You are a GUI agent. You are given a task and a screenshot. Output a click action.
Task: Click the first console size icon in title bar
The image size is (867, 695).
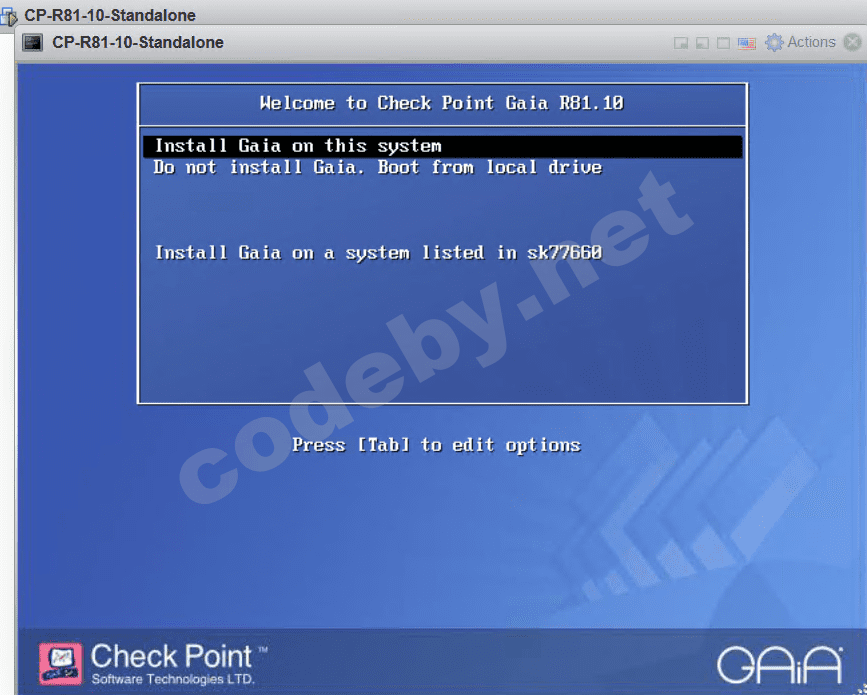681,43
